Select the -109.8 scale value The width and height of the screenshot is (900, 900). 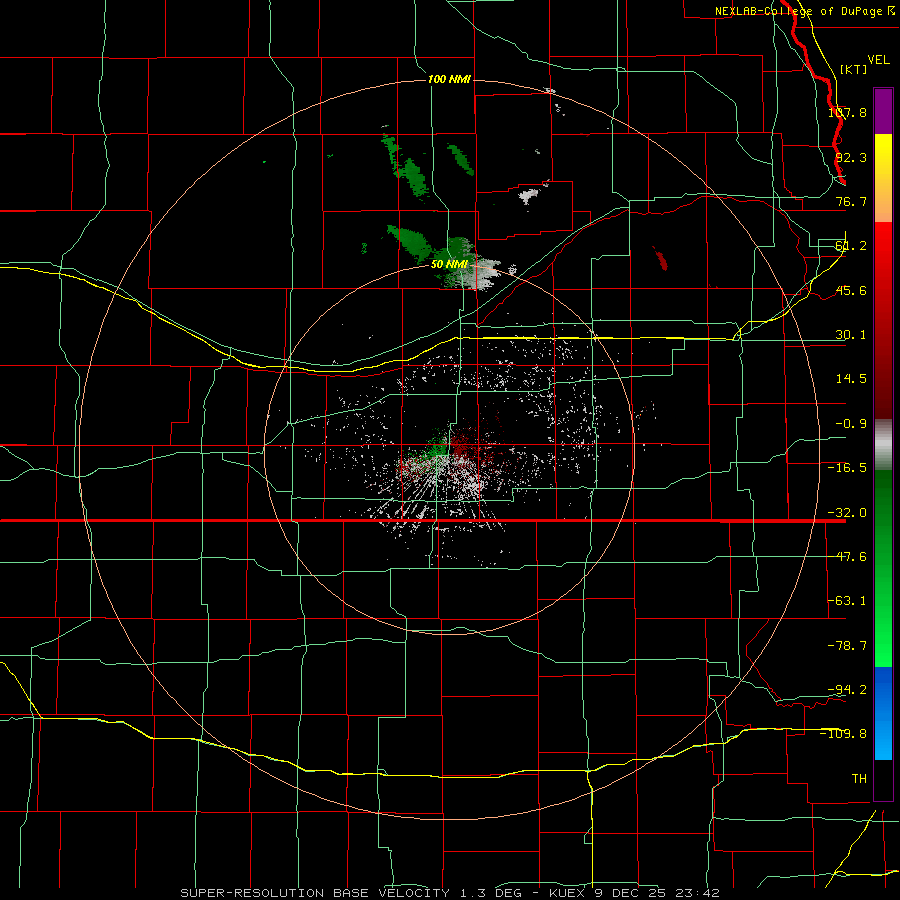844,734
